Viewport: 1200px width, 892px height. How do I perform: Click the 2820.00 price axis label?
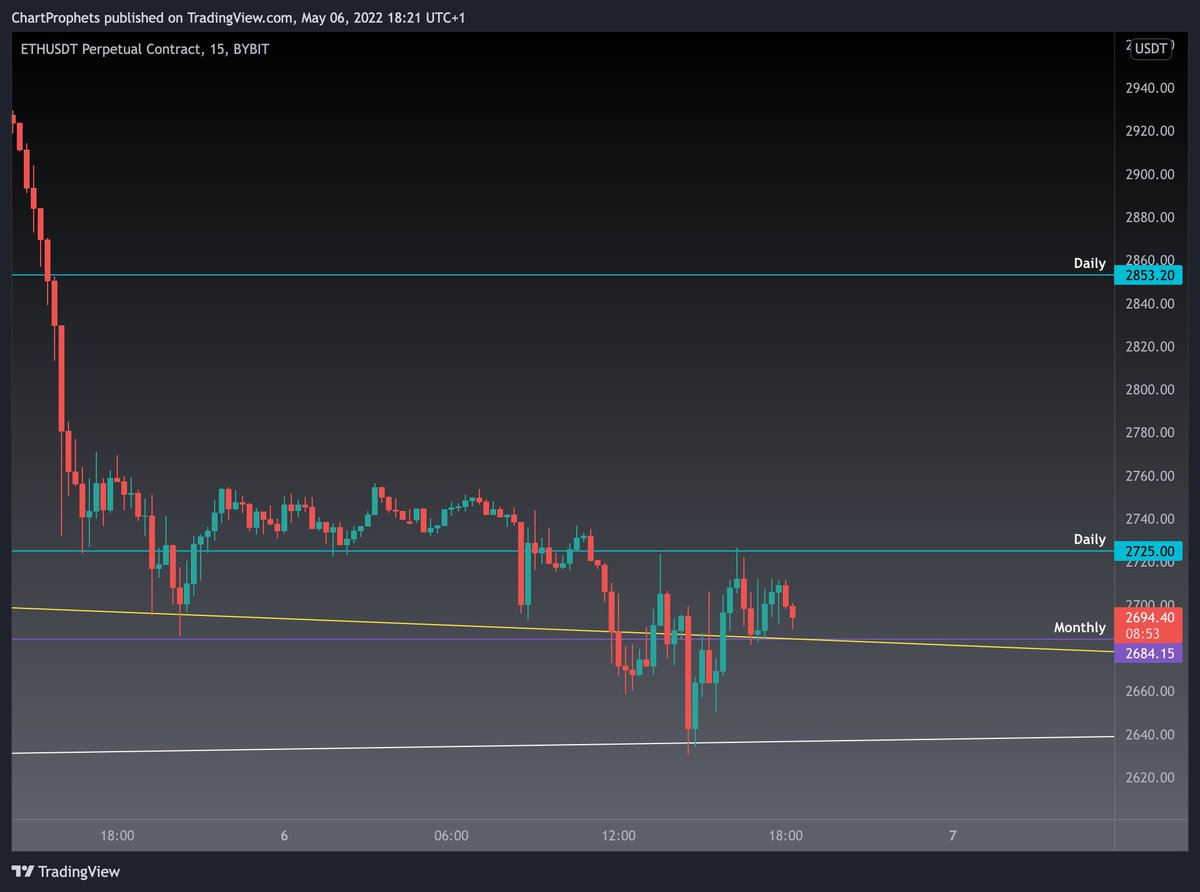click(1150, 346)
